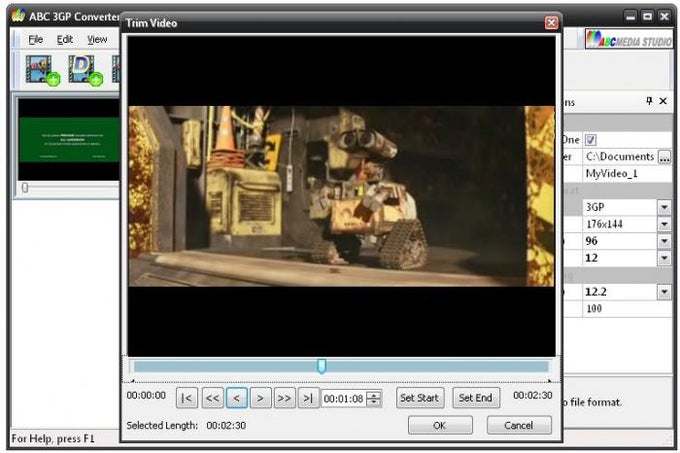Click the Add DVD toolbar icon
The height and width of the screenshot is (453, 680).
[x=85, y=70]
